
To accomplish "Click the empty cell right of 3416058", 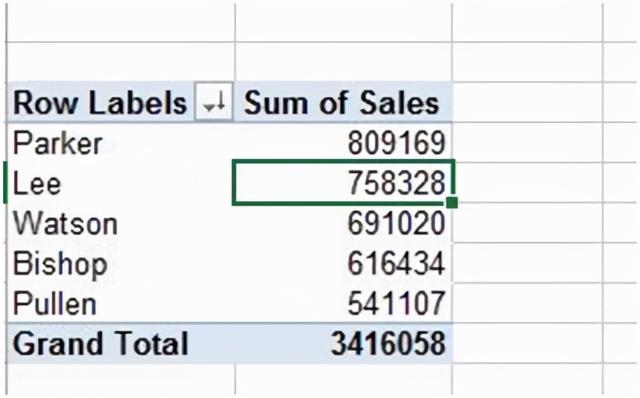I will pyautogui.click(x=527, y=343).
